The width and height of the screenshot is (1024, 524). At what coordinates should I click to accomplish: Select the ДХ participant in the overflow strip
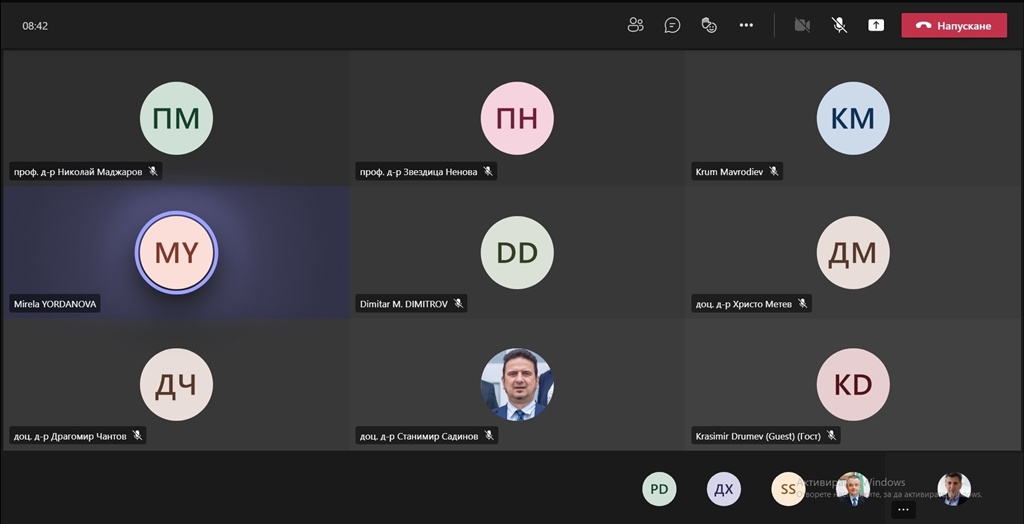[724, 489]
